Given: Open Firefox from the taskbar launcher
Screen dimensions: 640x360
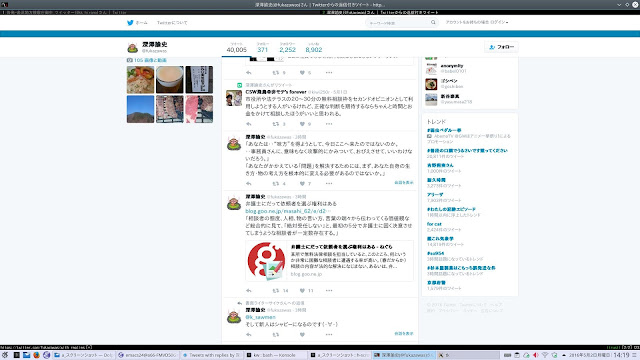Looking at the screenshot, I should pyautogui.click(x=36, y=355).
